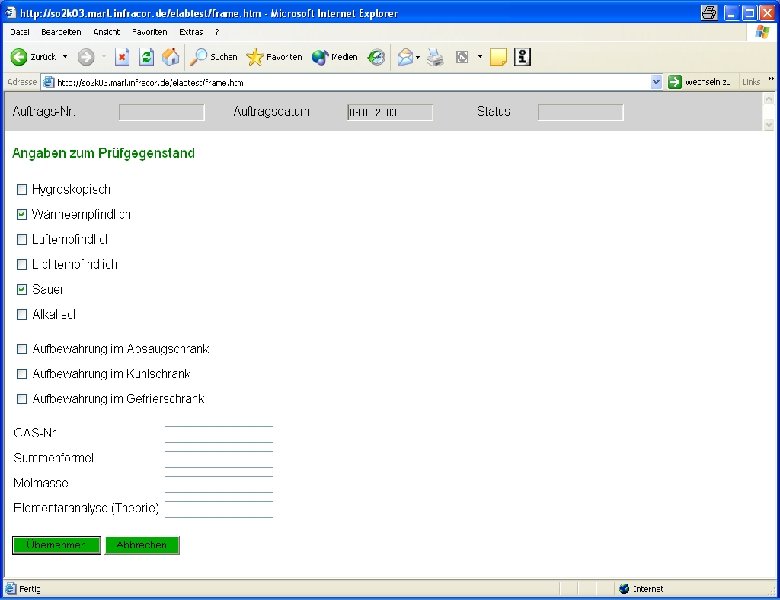Click the Internet zone globe icon
Image resolution: width=780 pixels, height=600 pixels.
click(x=624, y=589)
